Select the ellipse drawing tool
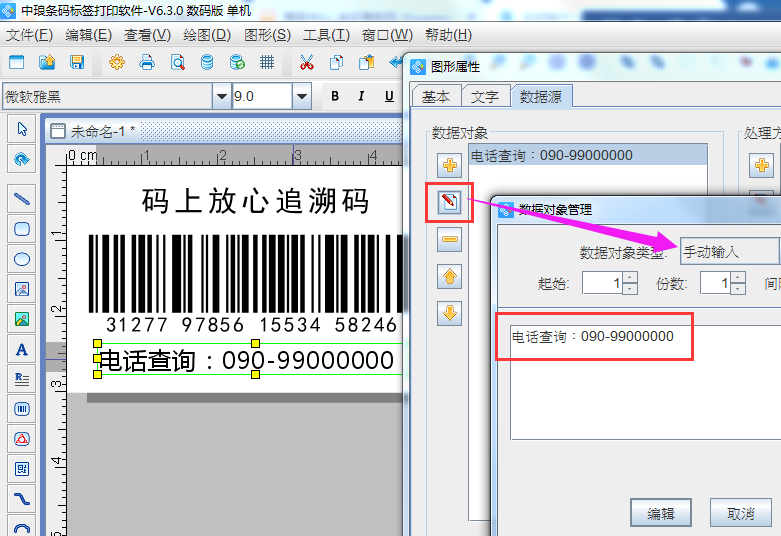 pos(21,259)
